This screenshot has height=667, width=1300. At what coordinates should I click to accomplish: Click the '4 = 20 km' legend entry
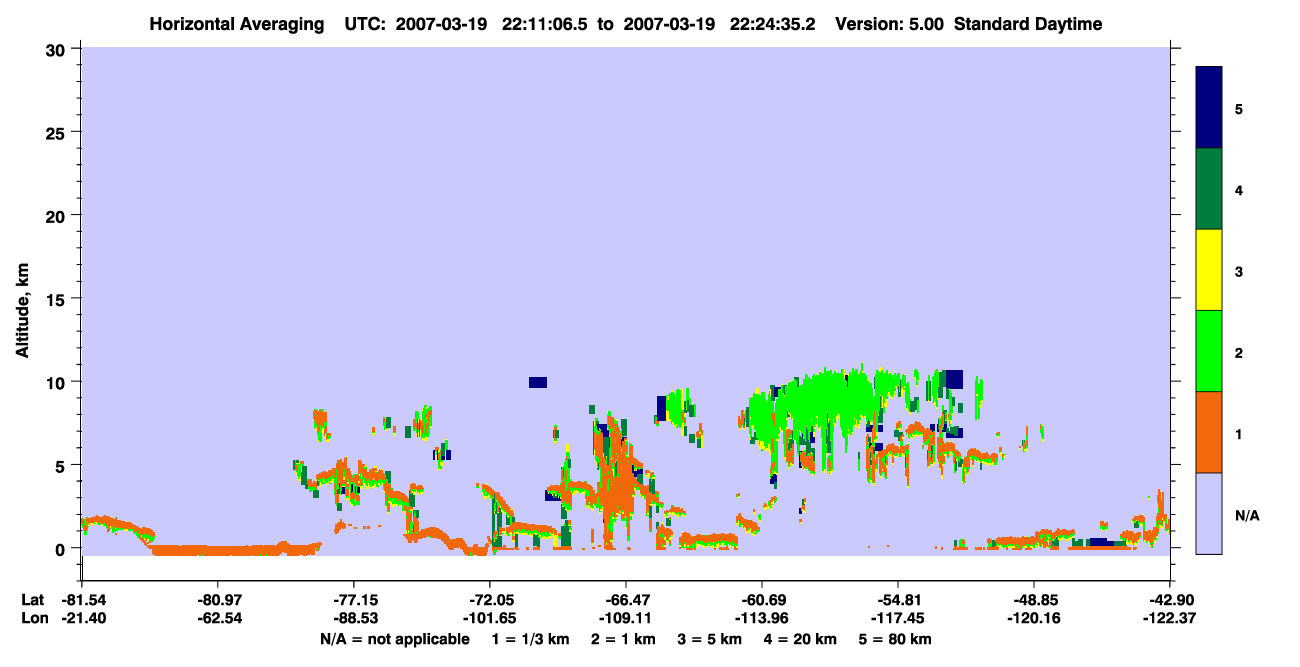tap(801, 640)
